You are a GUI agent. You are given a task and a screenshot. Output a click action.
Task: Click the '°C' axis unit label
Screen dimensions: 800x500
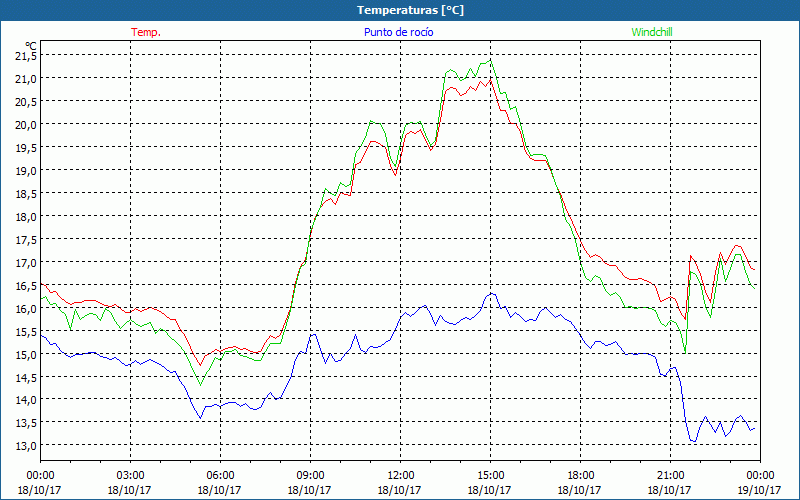[x=31, y=46]
